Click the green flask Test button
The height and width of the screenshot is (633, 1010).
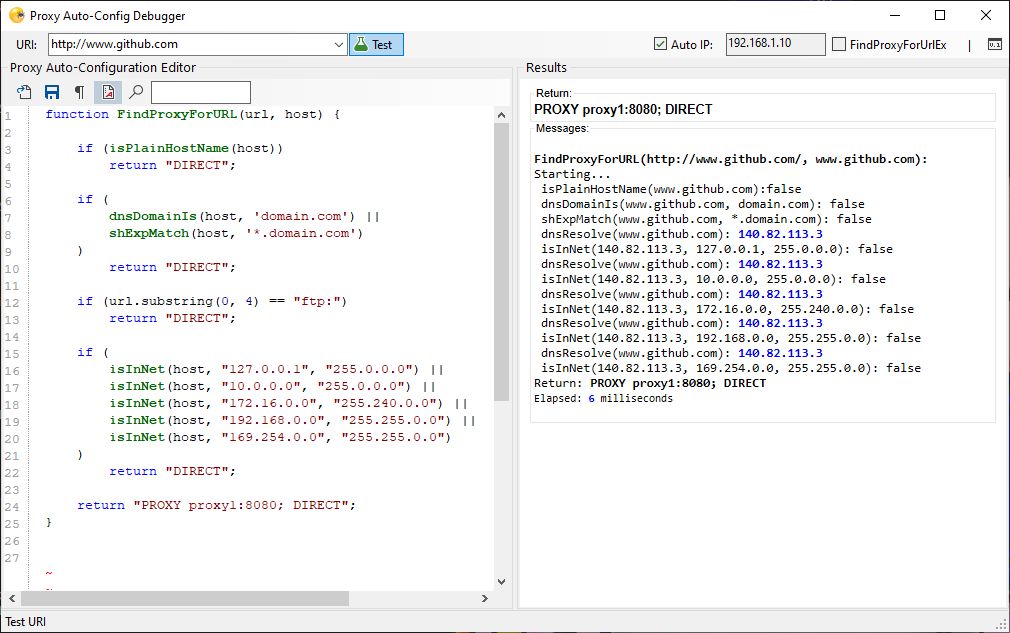tap(376, 44)
